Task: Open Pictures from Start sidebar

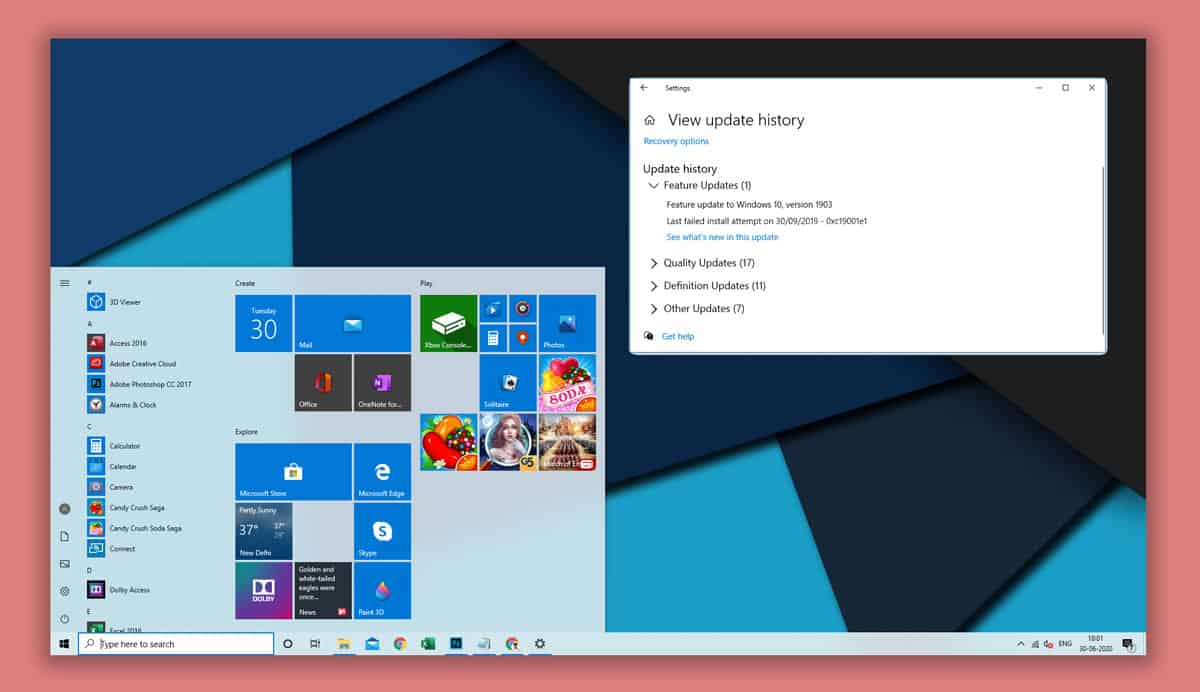Action: pos(65,564)
